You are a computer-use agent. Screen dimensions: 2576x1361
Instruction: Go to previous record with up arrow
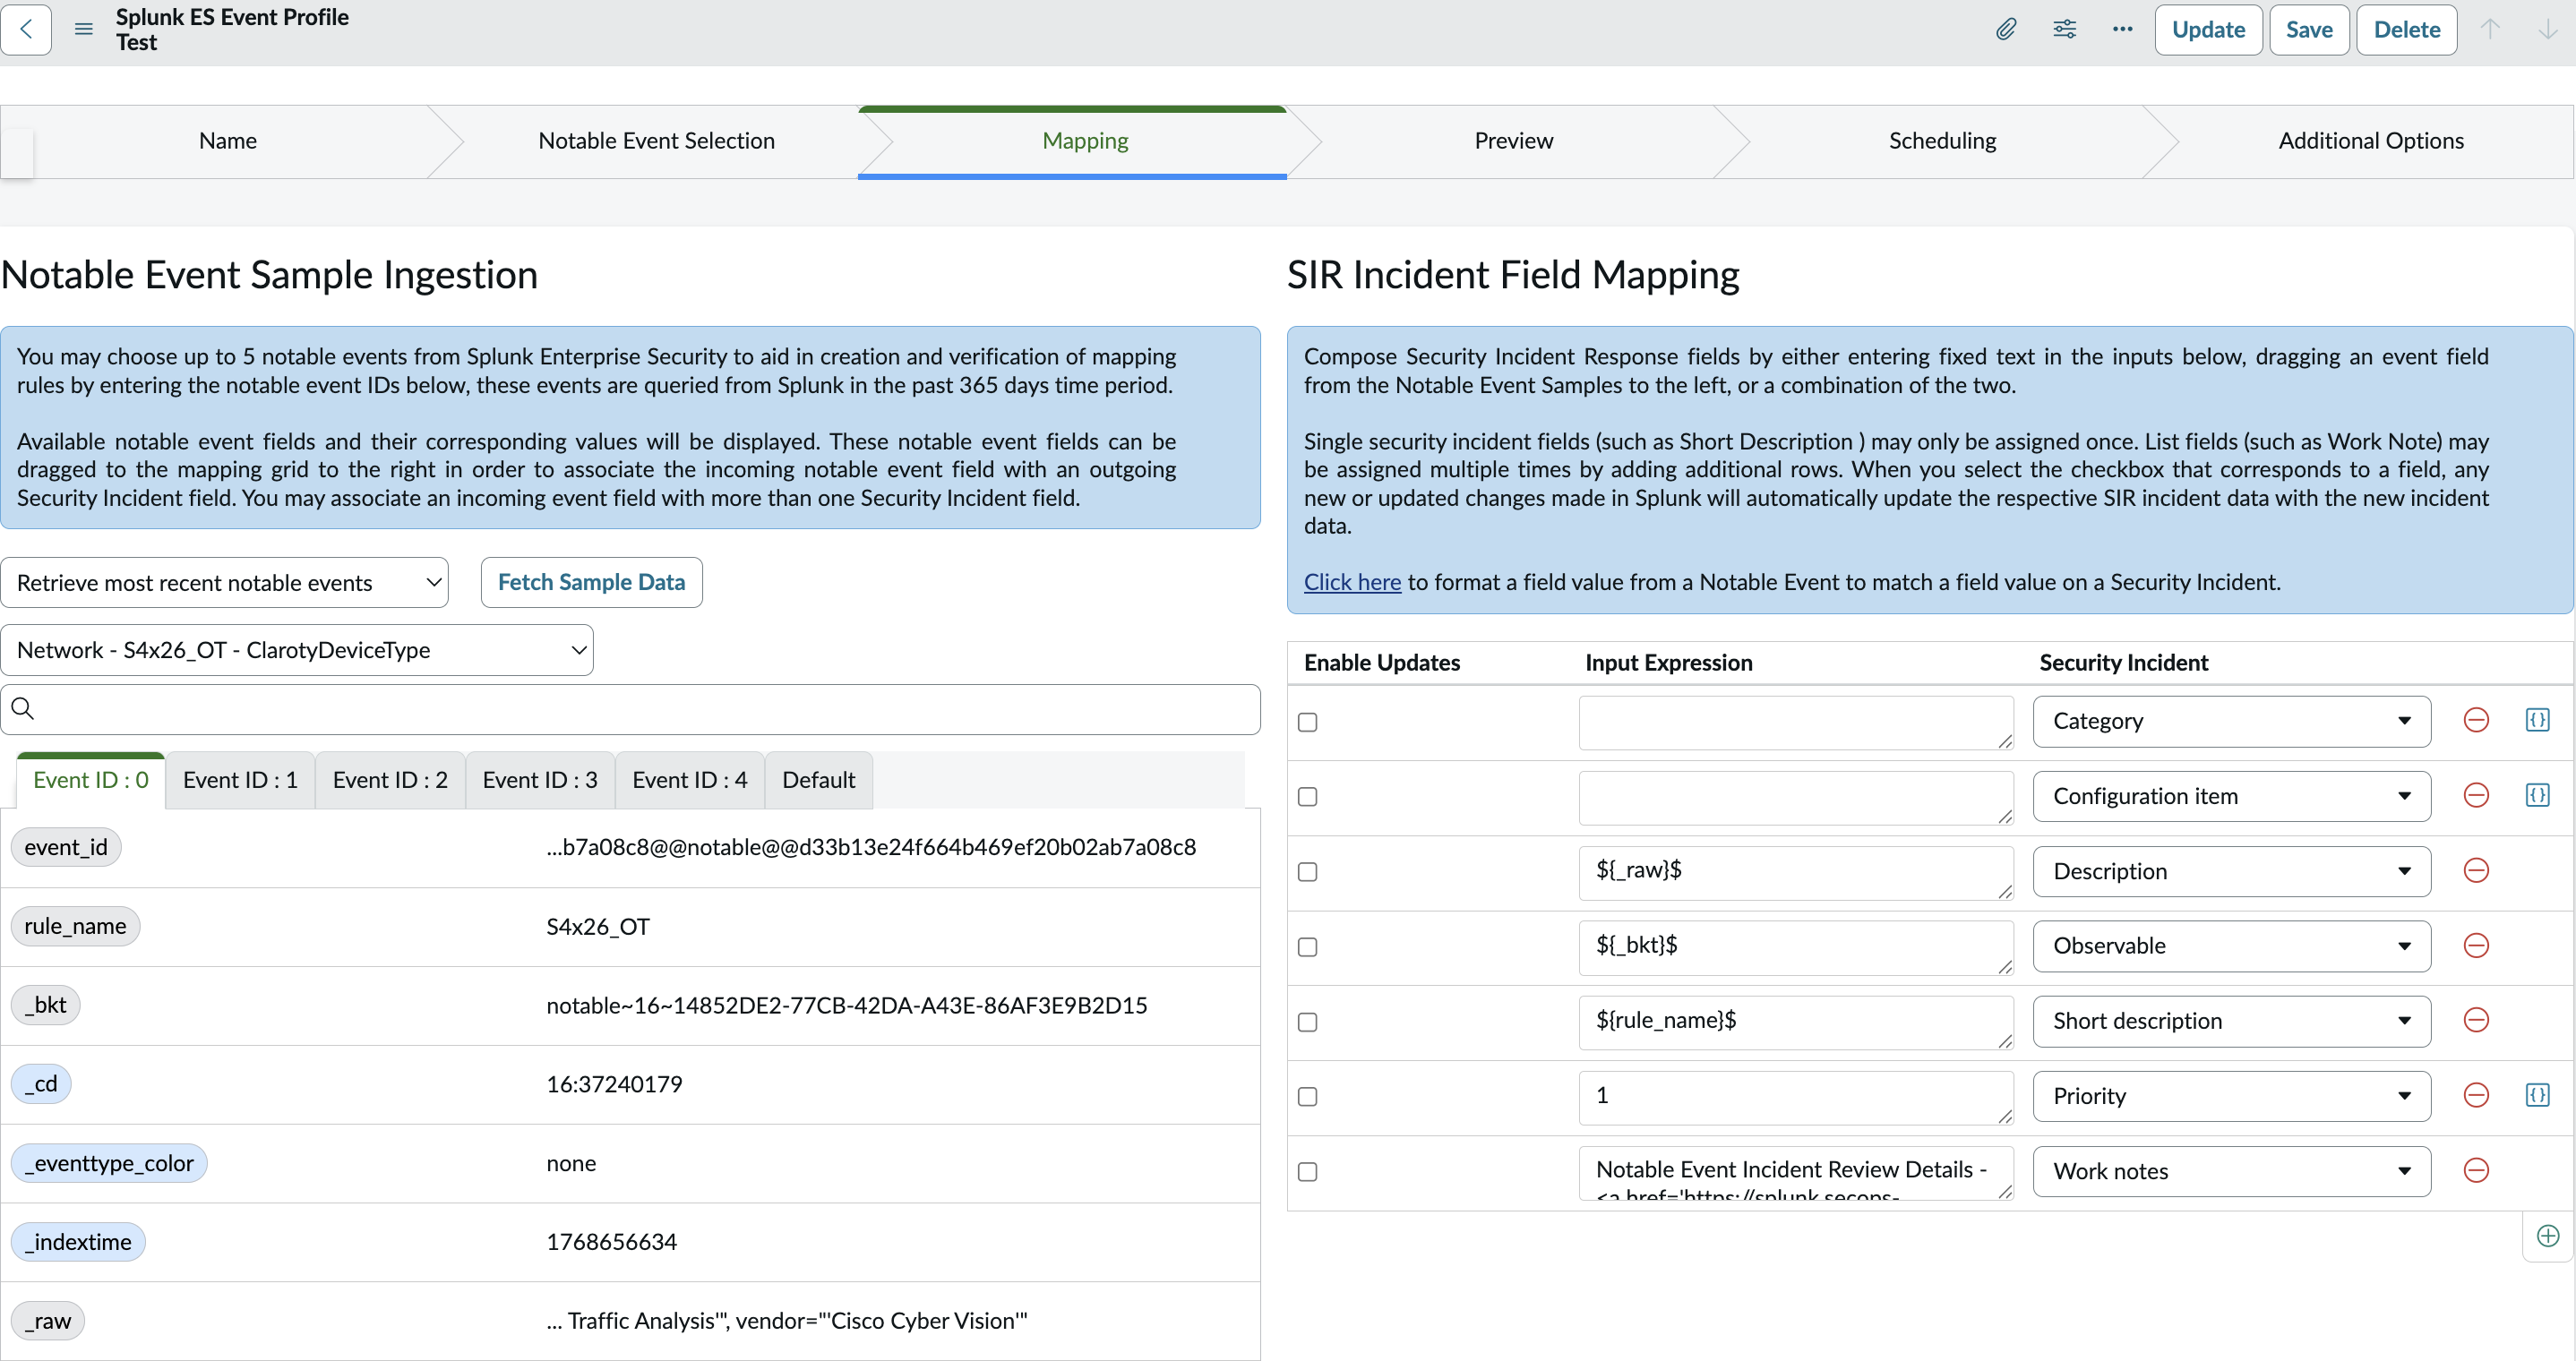pyautogui.click(x=2490, y=29)
